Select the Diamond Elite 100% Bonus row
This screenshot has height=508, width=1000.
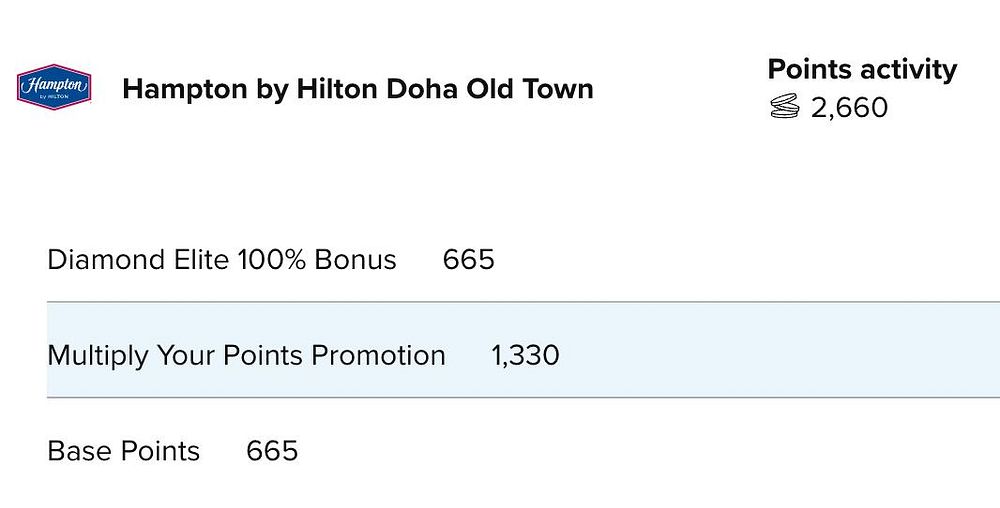pos(523,260)
